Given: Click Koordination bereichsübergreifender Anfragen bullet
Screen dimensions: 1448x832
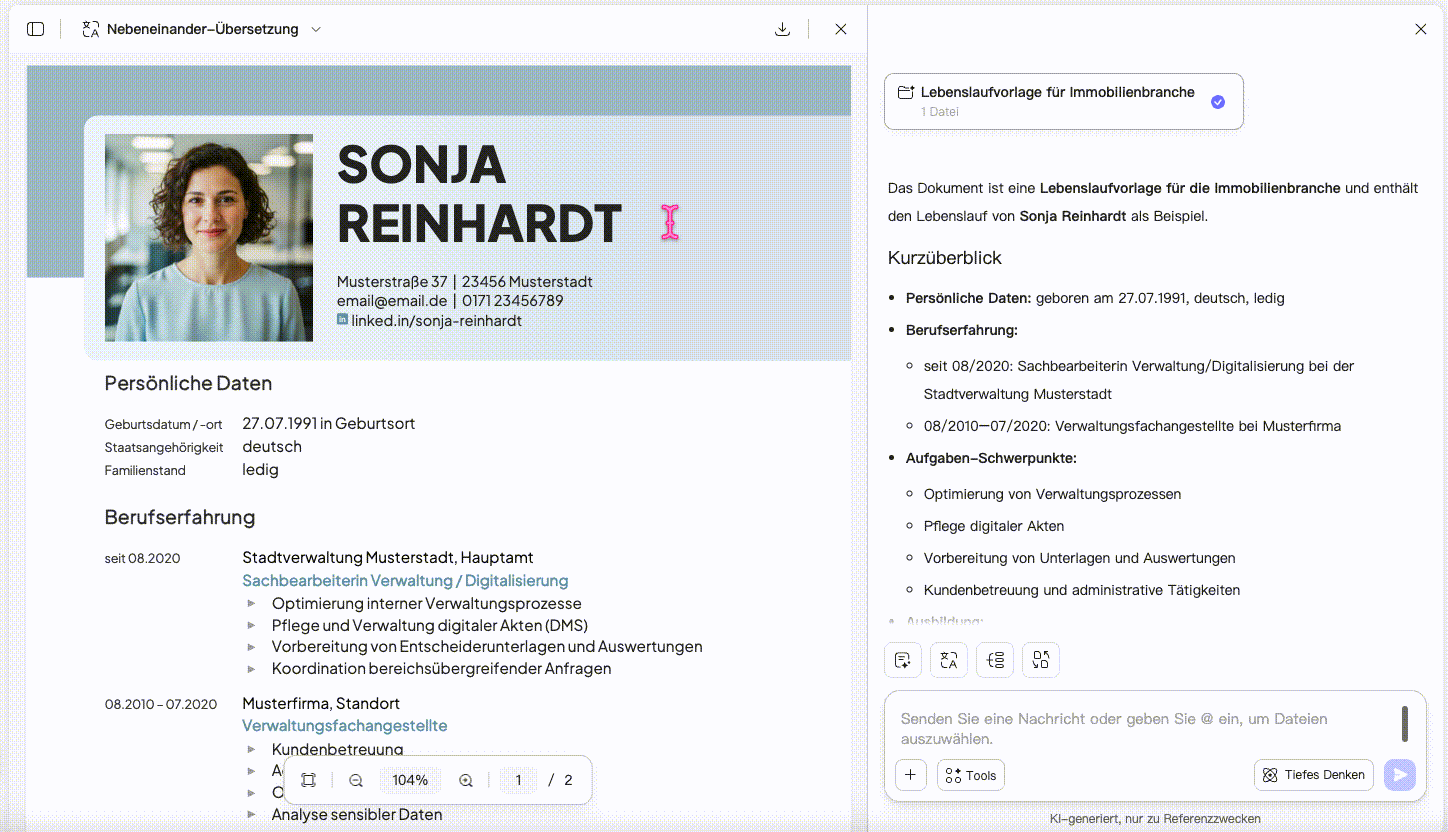Looking at the screenshot, I should click(x=441, y=669).
